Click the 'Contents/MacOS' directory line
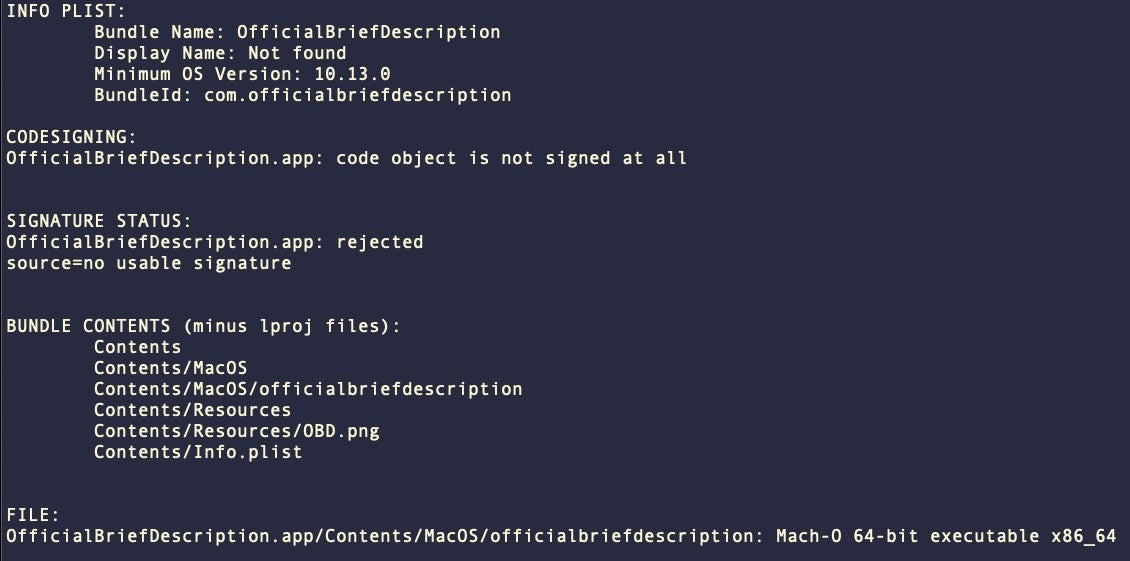The image size is (1130, 561). point(170,368)
